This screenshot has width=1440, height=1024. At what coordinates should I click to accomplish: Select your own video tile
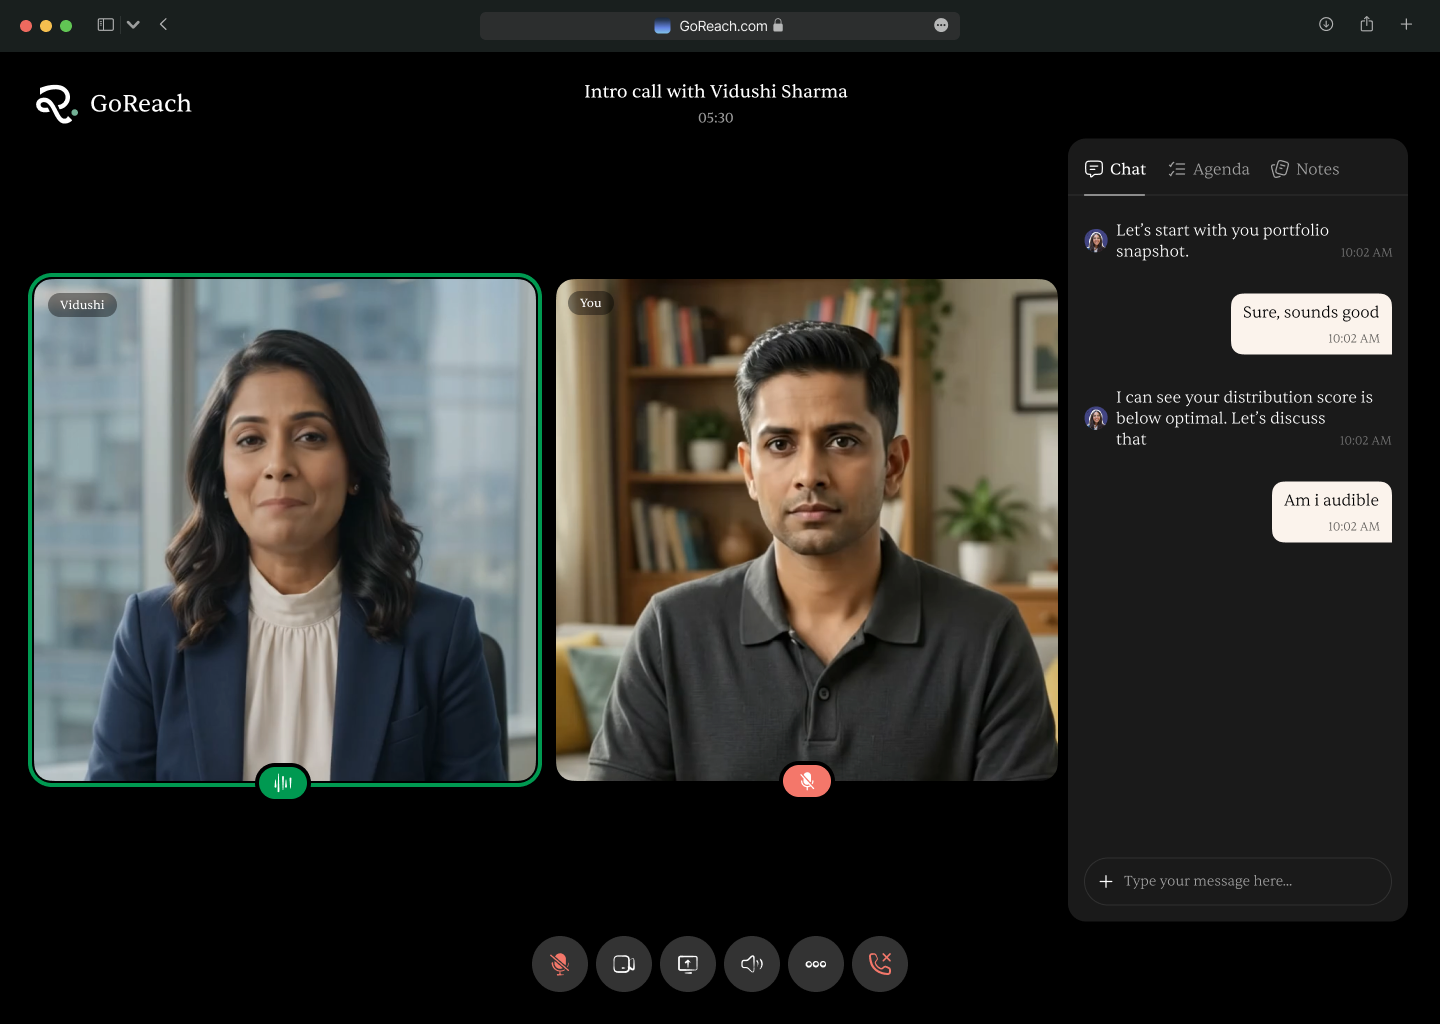coord(807,530)
